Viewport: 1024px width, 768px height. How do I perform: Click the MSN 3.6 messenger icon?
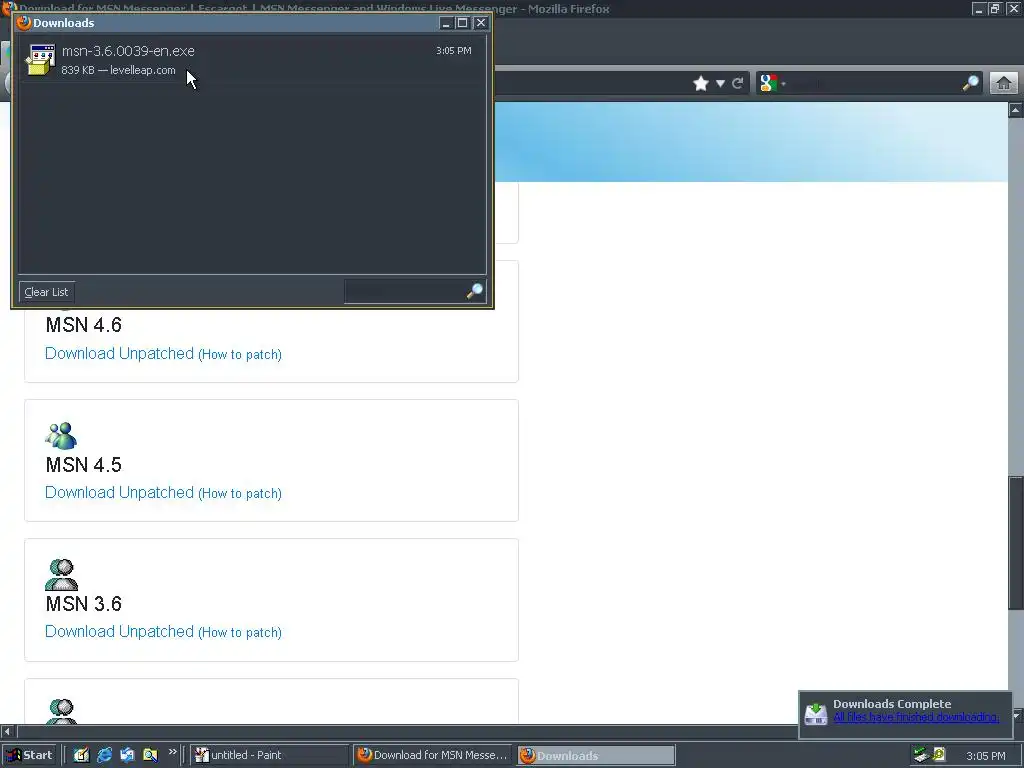(x=61, y=575)
